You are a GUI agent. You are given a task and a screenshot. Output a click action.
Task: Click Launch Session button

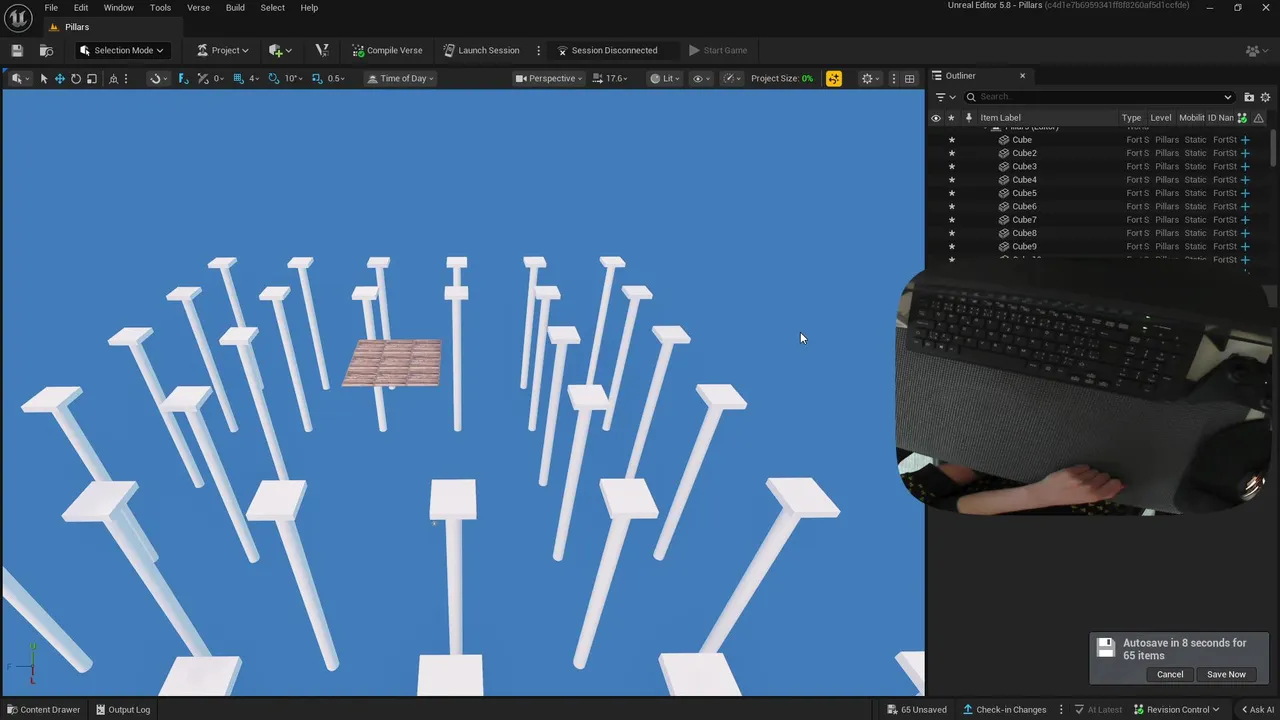(x=481, y=50)
